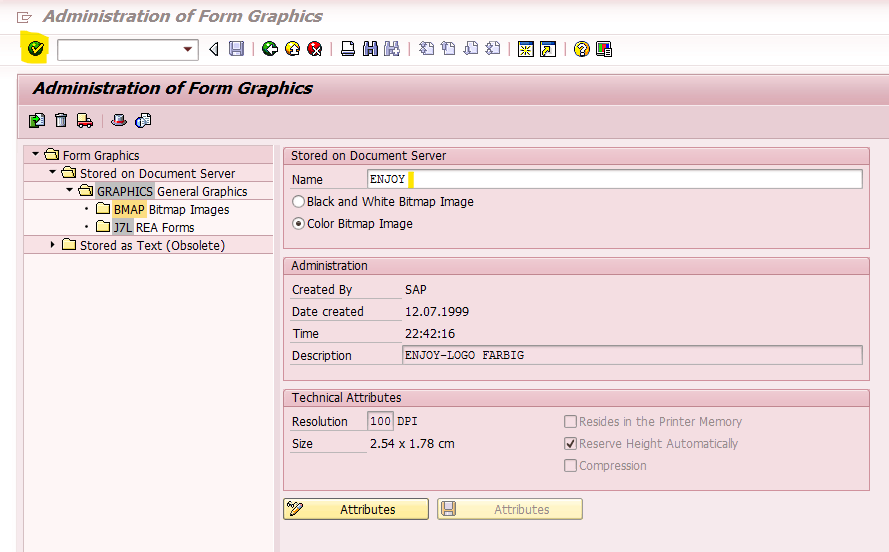Viewport: 889px width, 552px height.
Task: Click the Find Next binoculars icon
Action: click(x=392, y=49)
